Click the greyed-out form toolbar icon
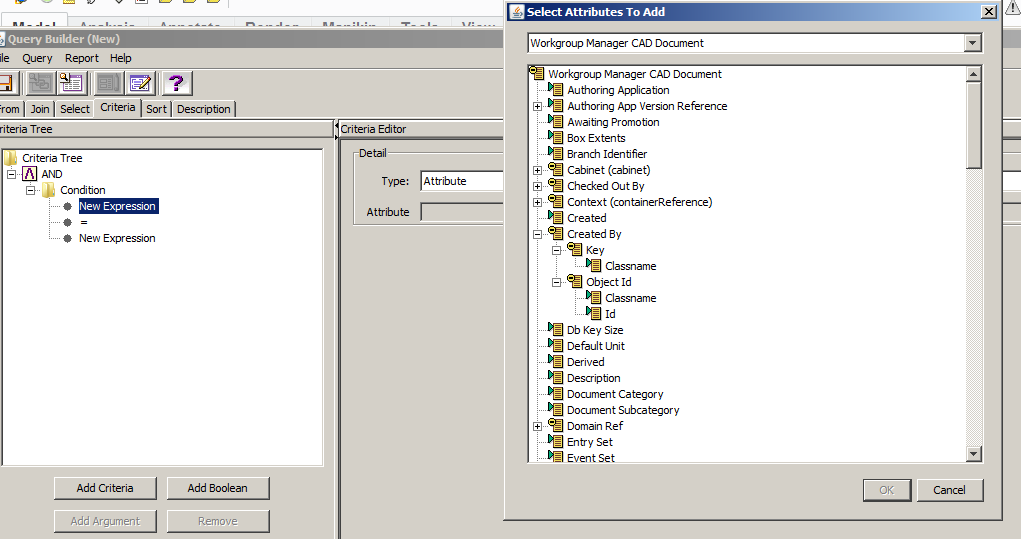Image resolution: width=1021 pixels, height=539 pixels. (107, 83)
